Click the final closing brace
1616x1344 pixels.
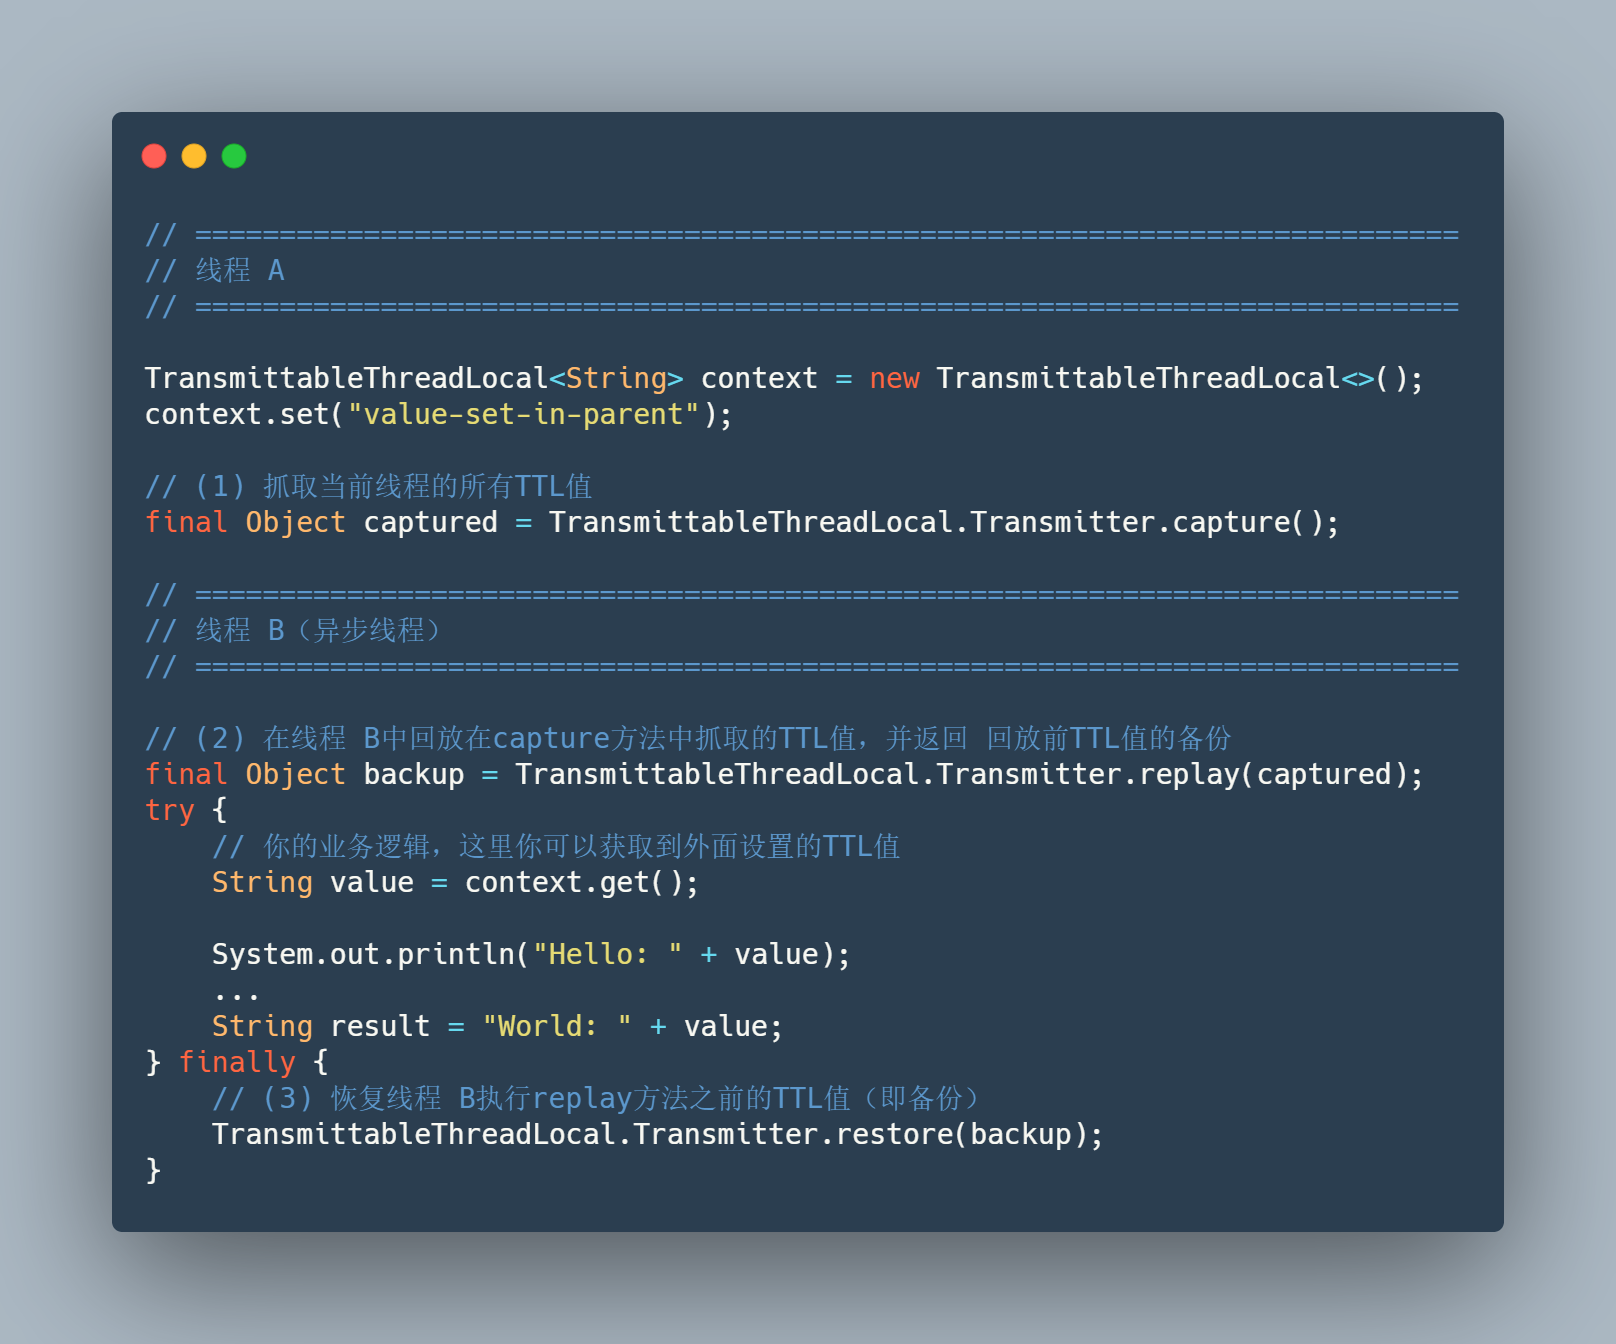pos(153,1170)
